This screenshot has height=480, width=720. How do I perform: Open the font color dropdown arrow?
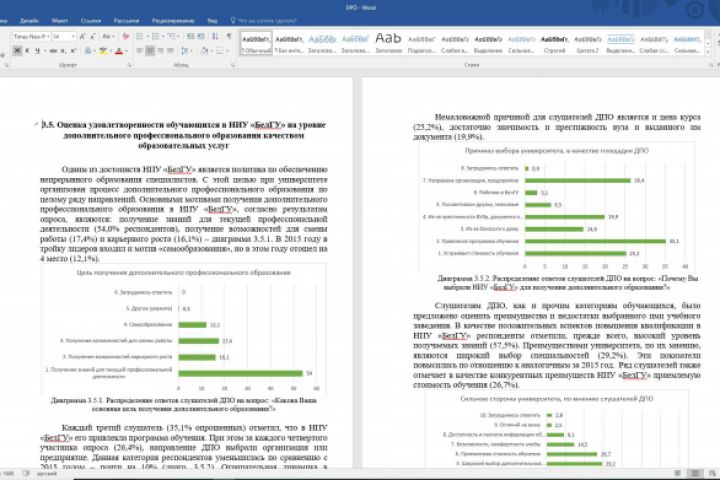(x=126, y=51)
